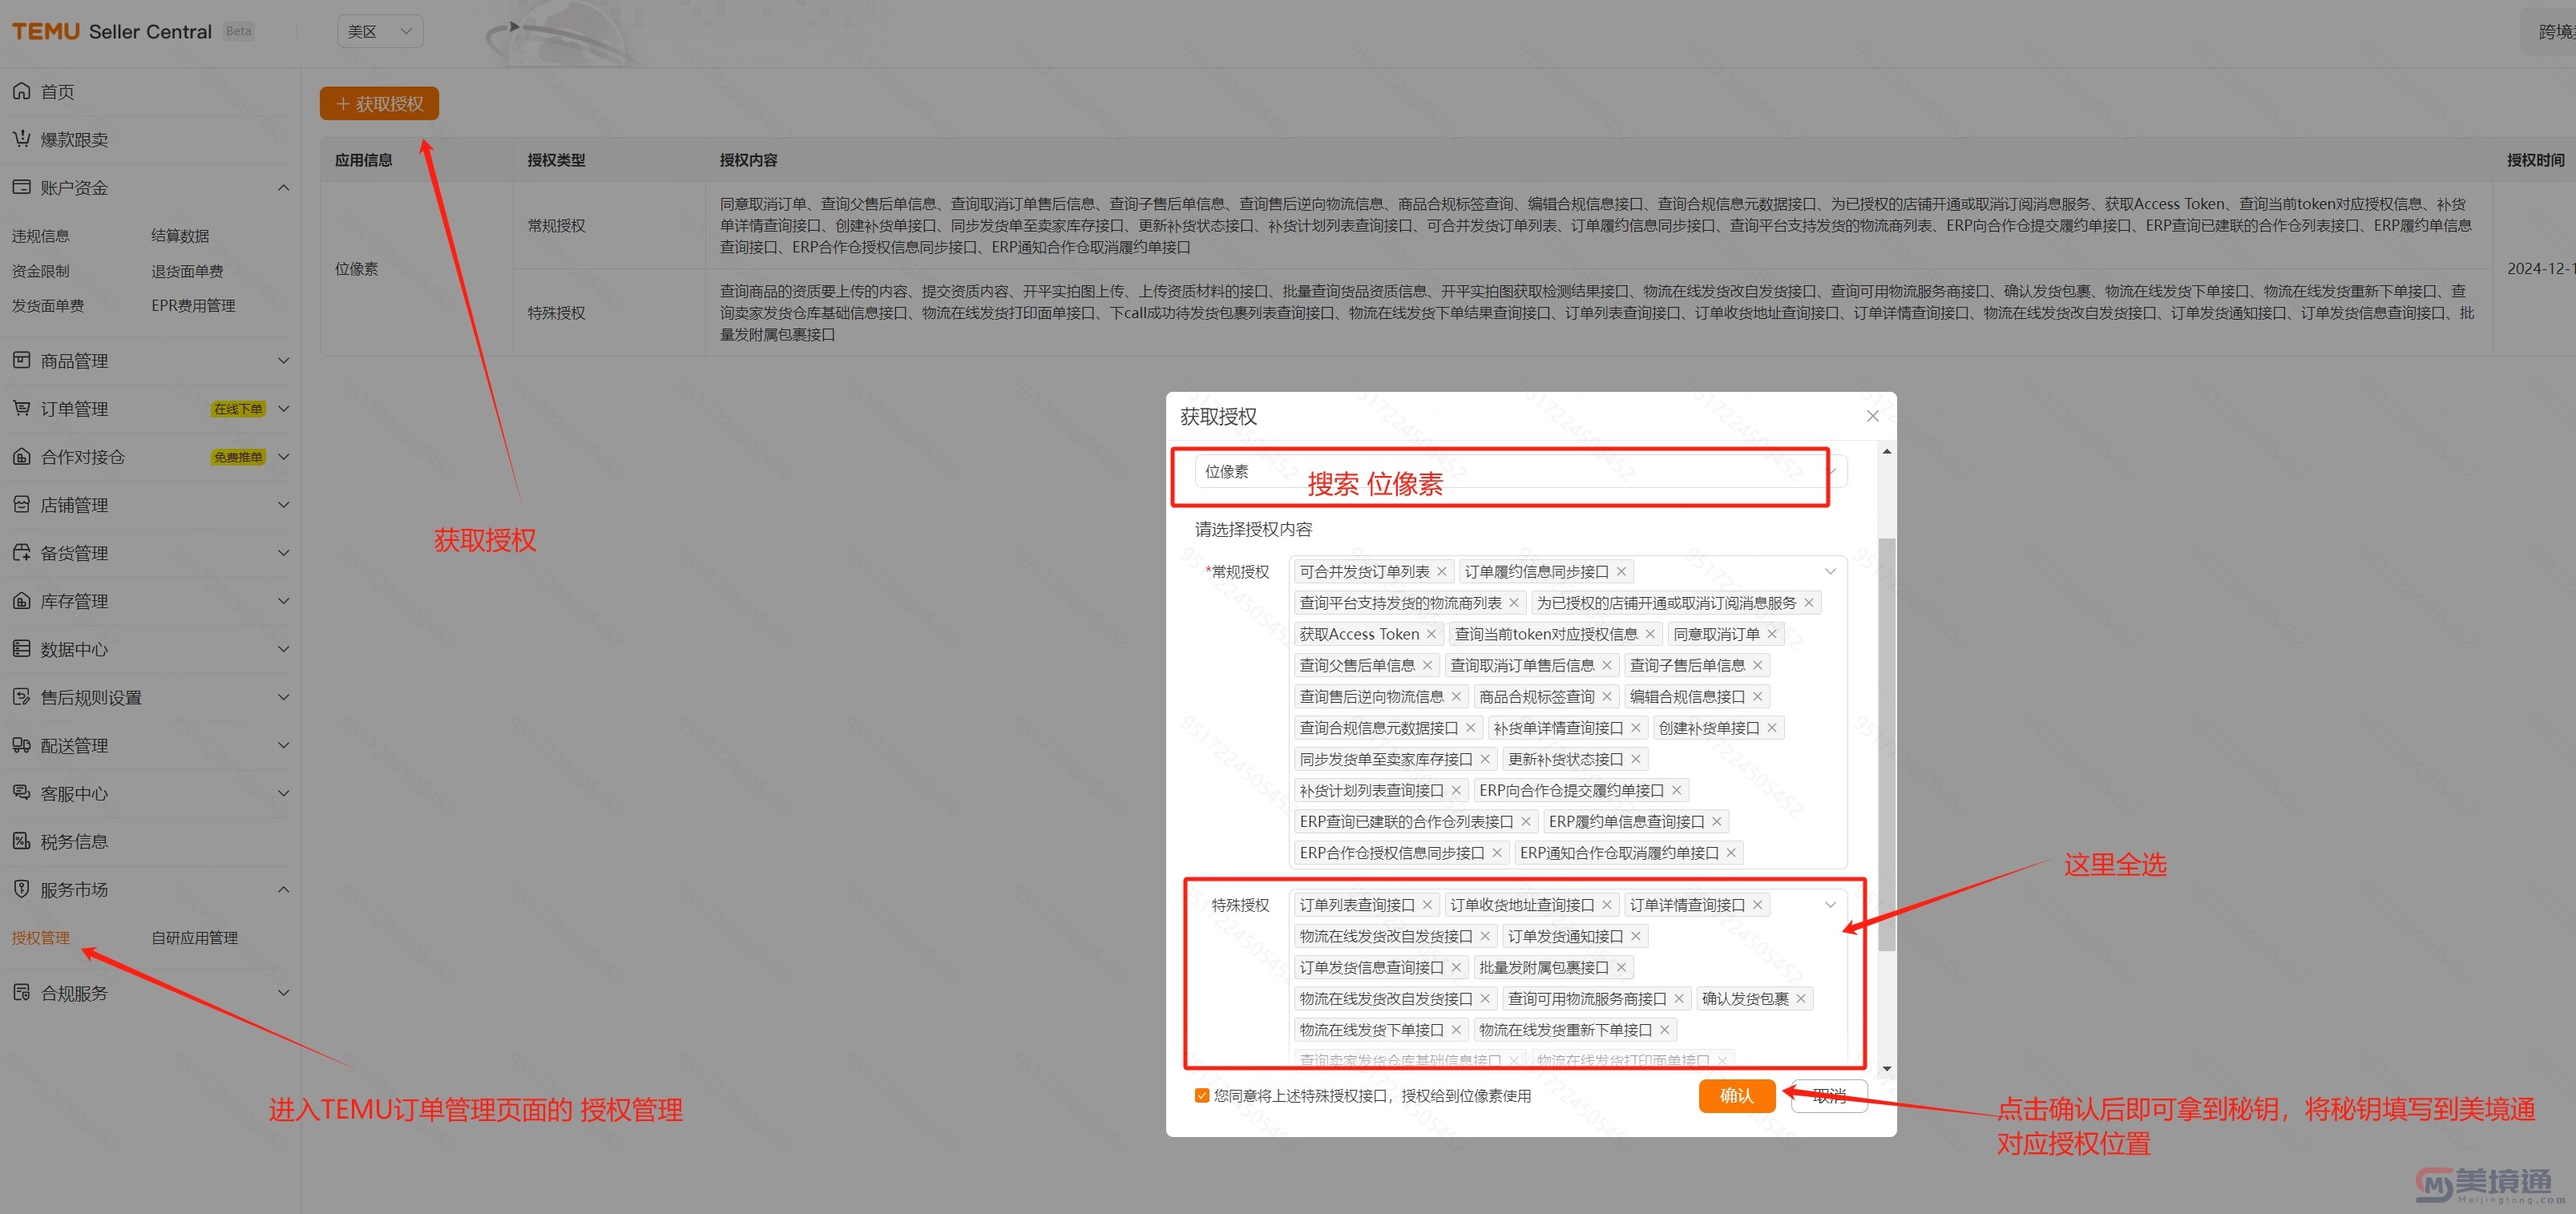Viewport: 2576px width, 1214px height.
Task: Open 授权管理 submenu item
Action: (x=40, y=938)
